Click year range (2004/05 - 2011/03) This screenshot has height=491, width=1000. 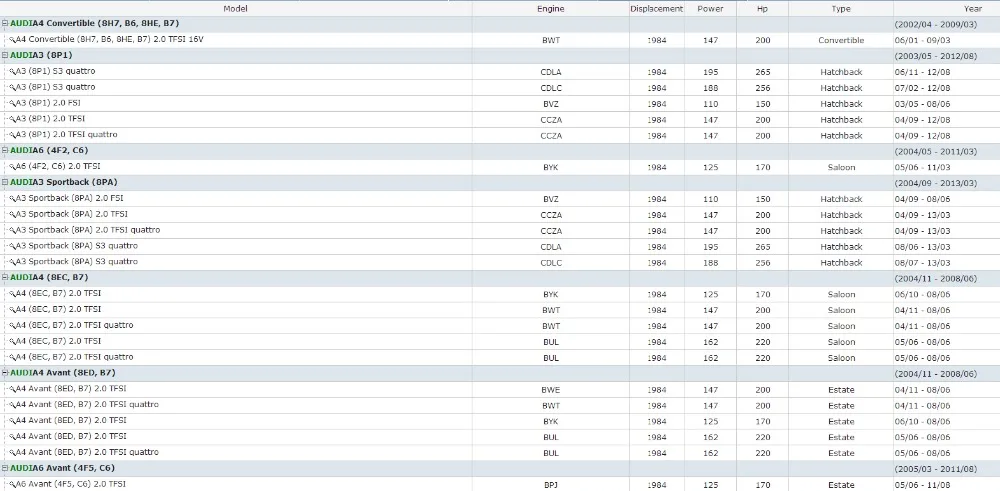click(x=936, y=151)
